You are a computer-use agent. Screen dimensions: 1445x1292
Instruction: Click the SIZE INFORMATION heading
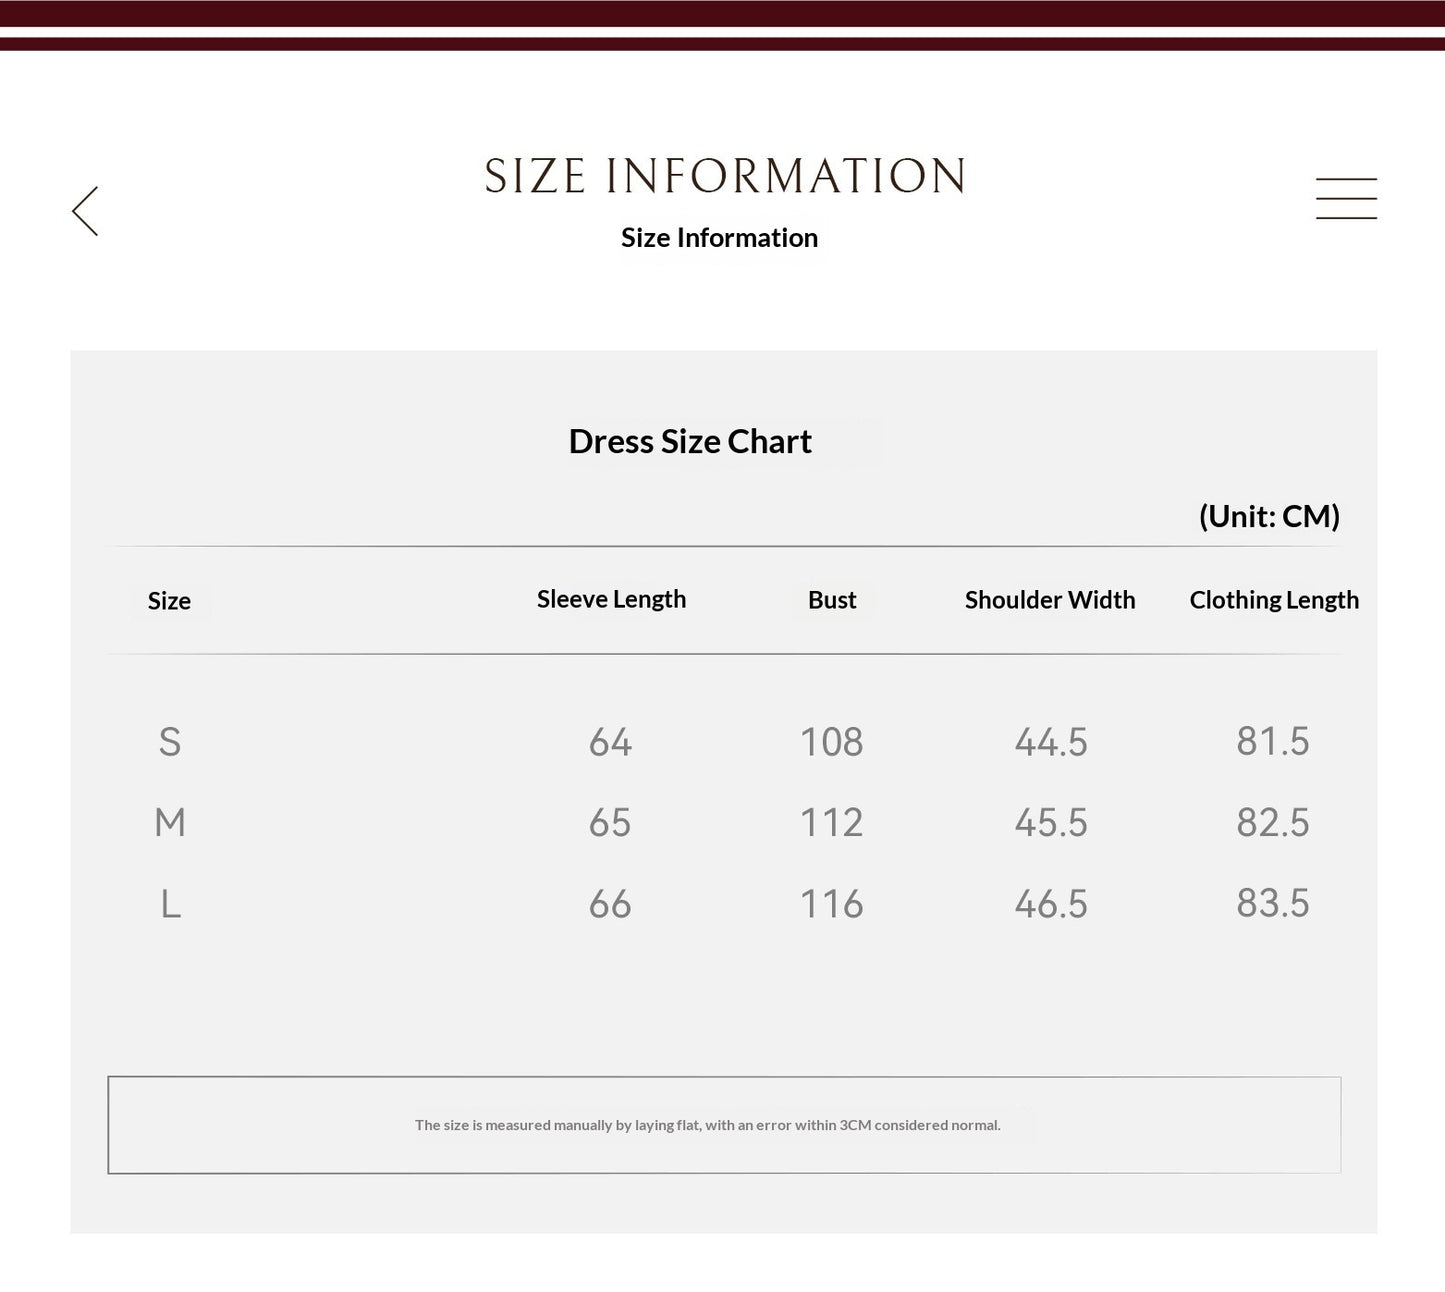[725, 176]
